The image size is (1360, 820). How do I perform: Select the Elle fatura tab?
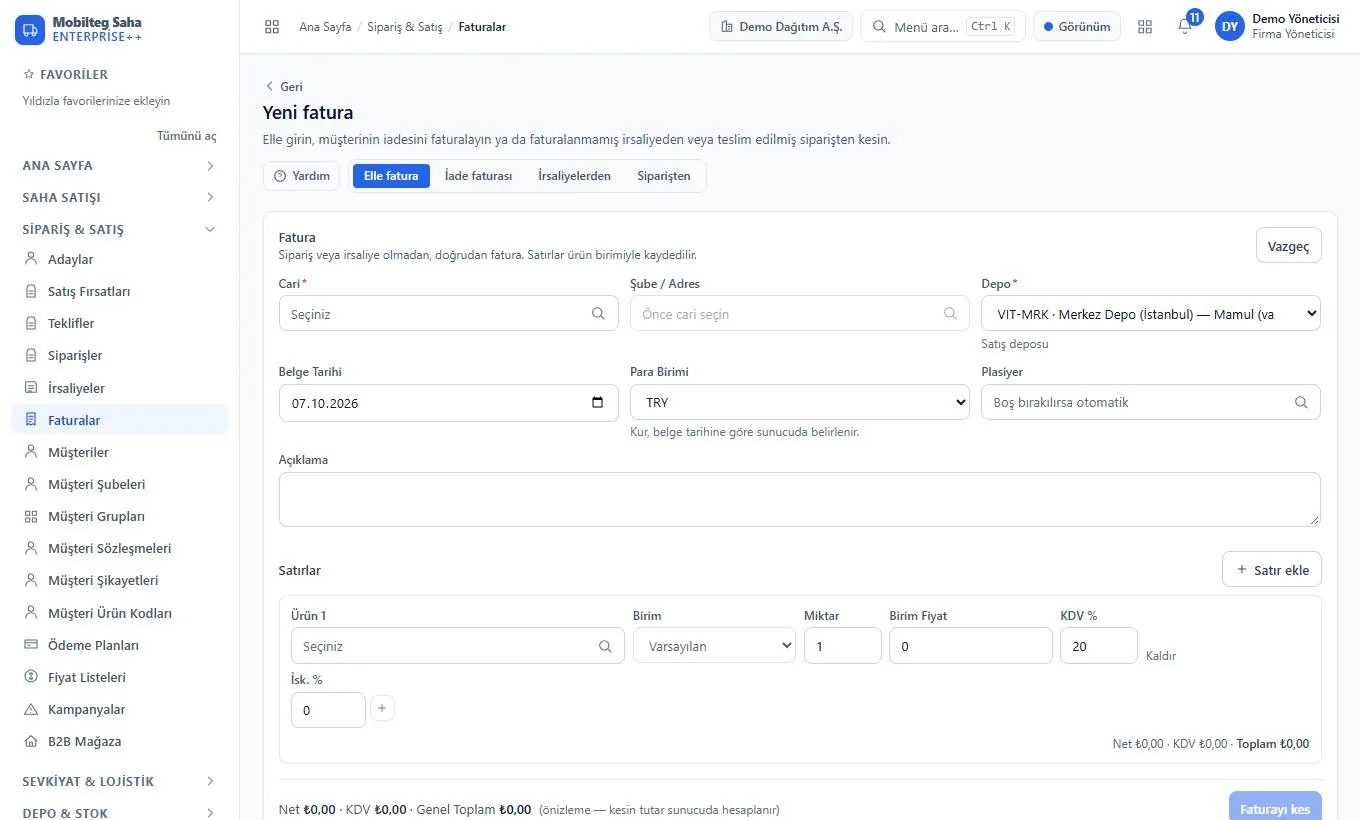[391, 176]
